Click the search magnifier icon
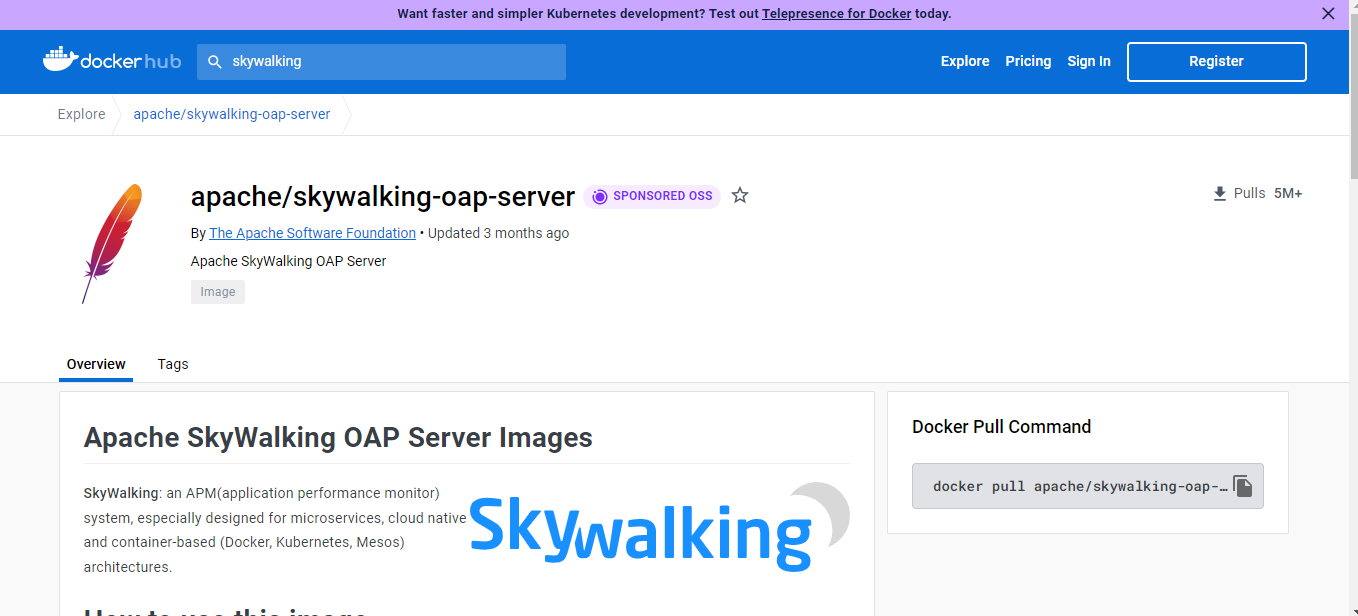1358x616 pixels. [214, 62]
